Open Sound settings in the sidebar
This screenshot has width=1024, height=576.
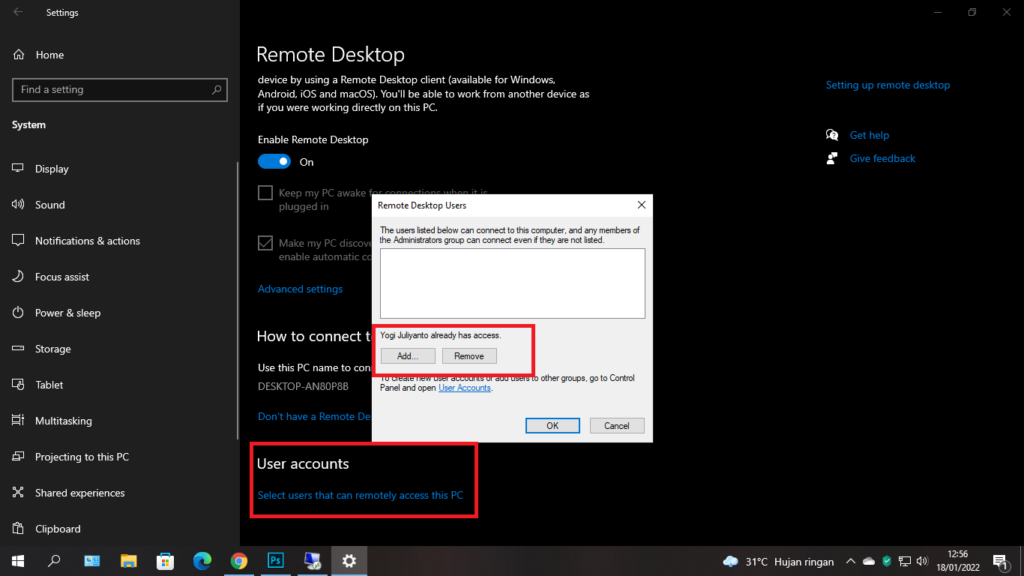tap(49, 205)
